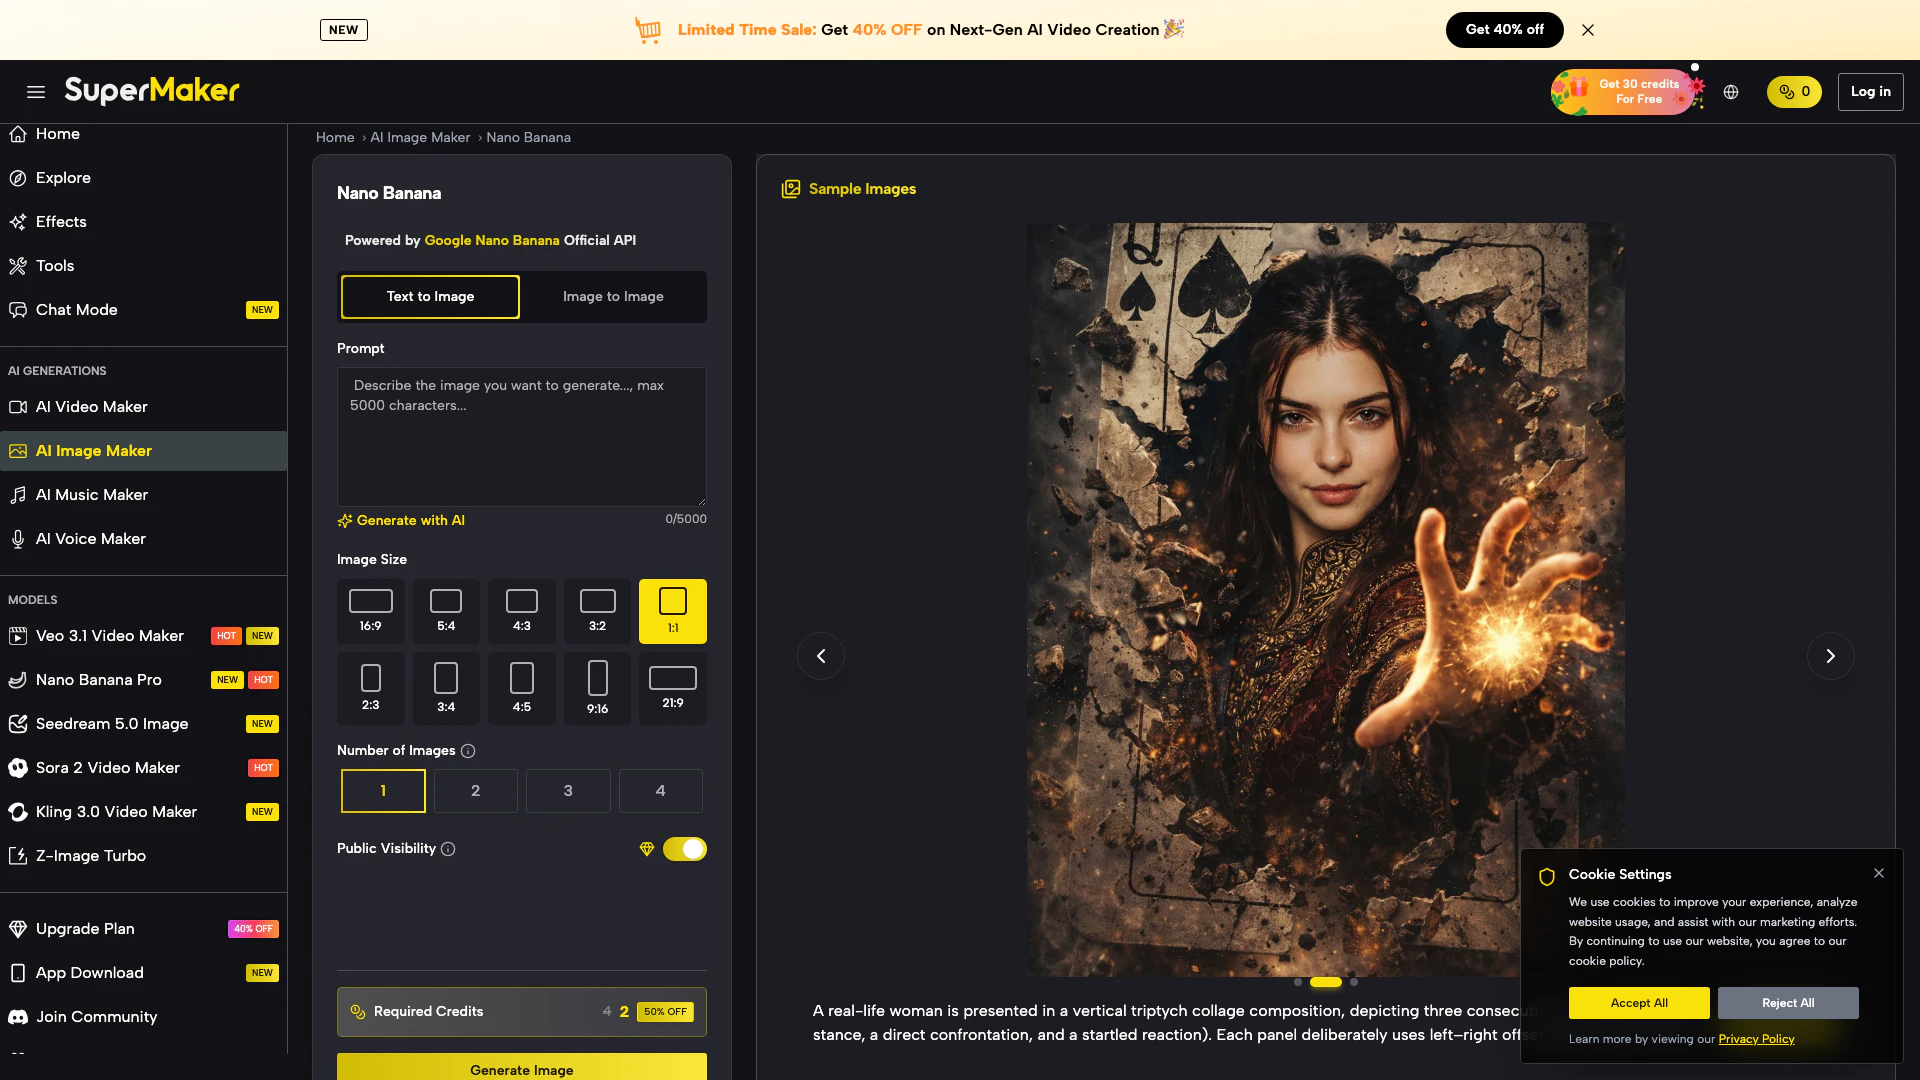Show previous sample image
Viewport: 1920px width, 1080px height.
821,656
